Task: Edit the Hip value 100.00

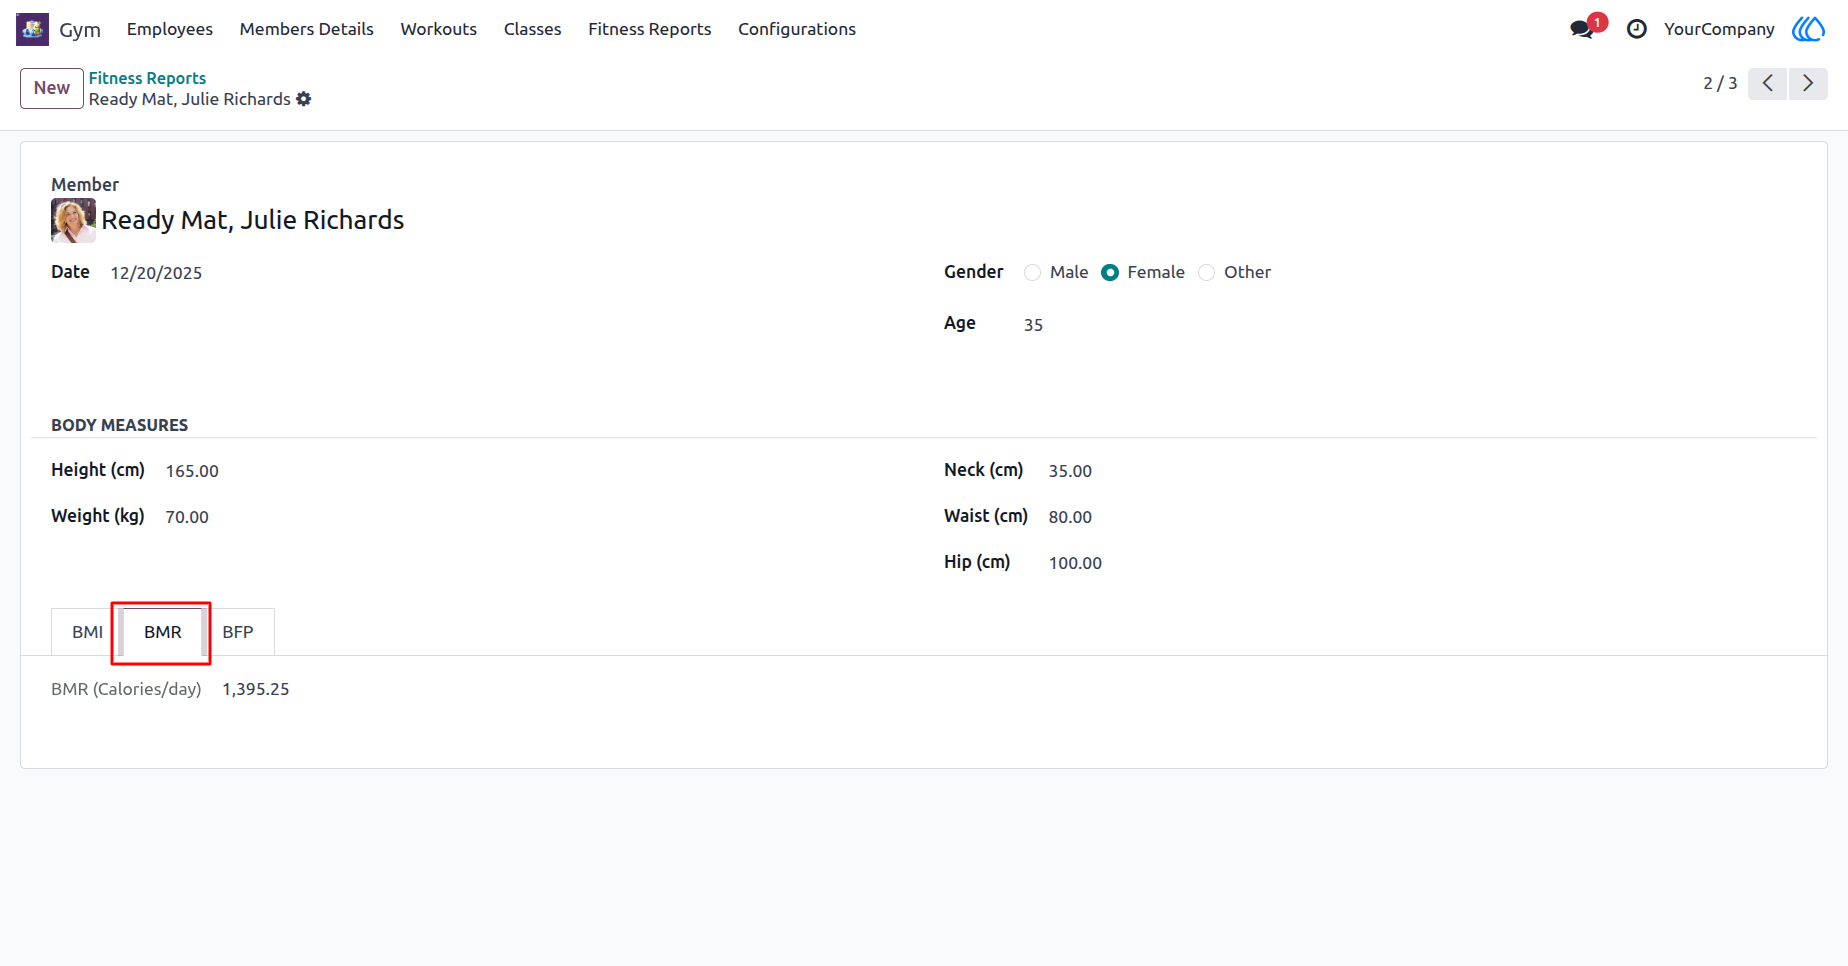Action: (x=1075, y=563)
